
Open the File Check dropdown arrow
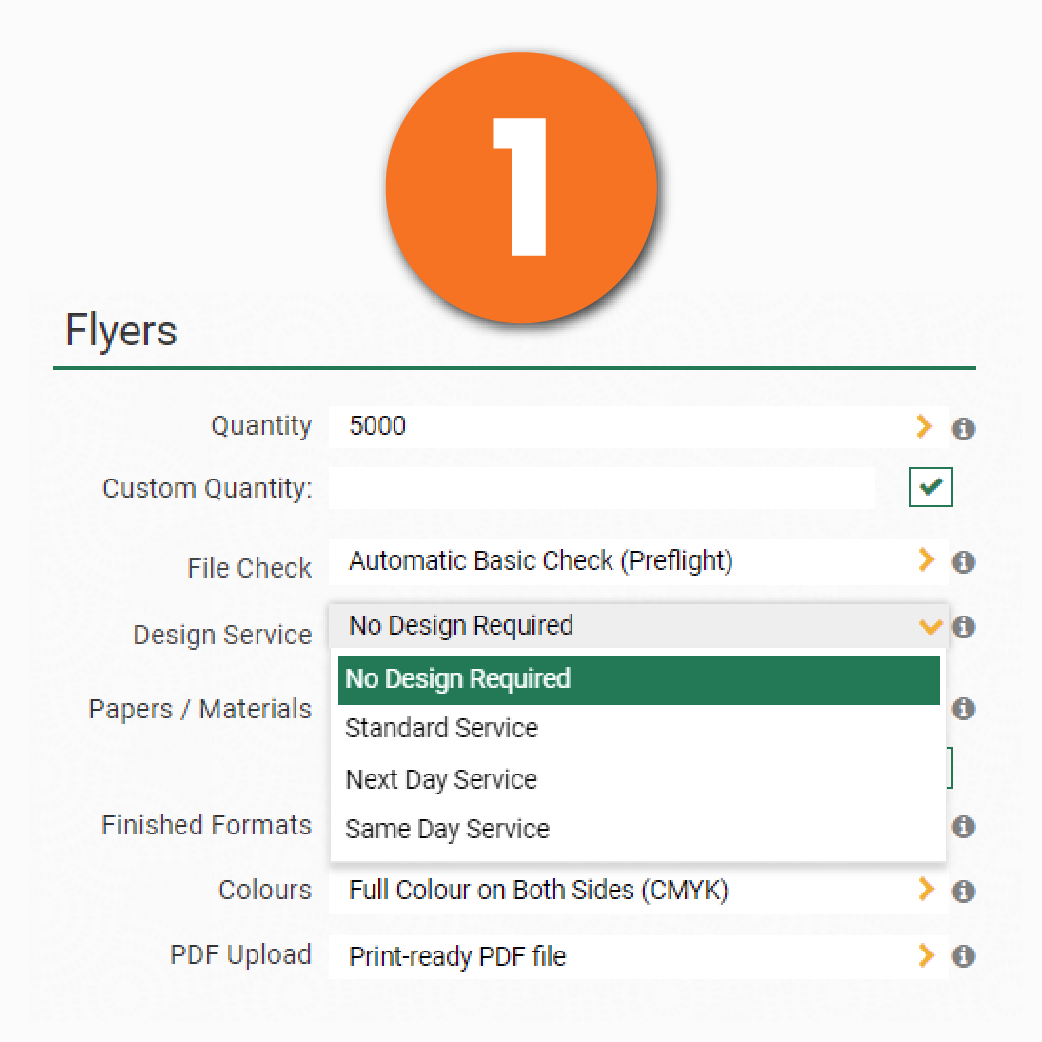tap(925, 560)
